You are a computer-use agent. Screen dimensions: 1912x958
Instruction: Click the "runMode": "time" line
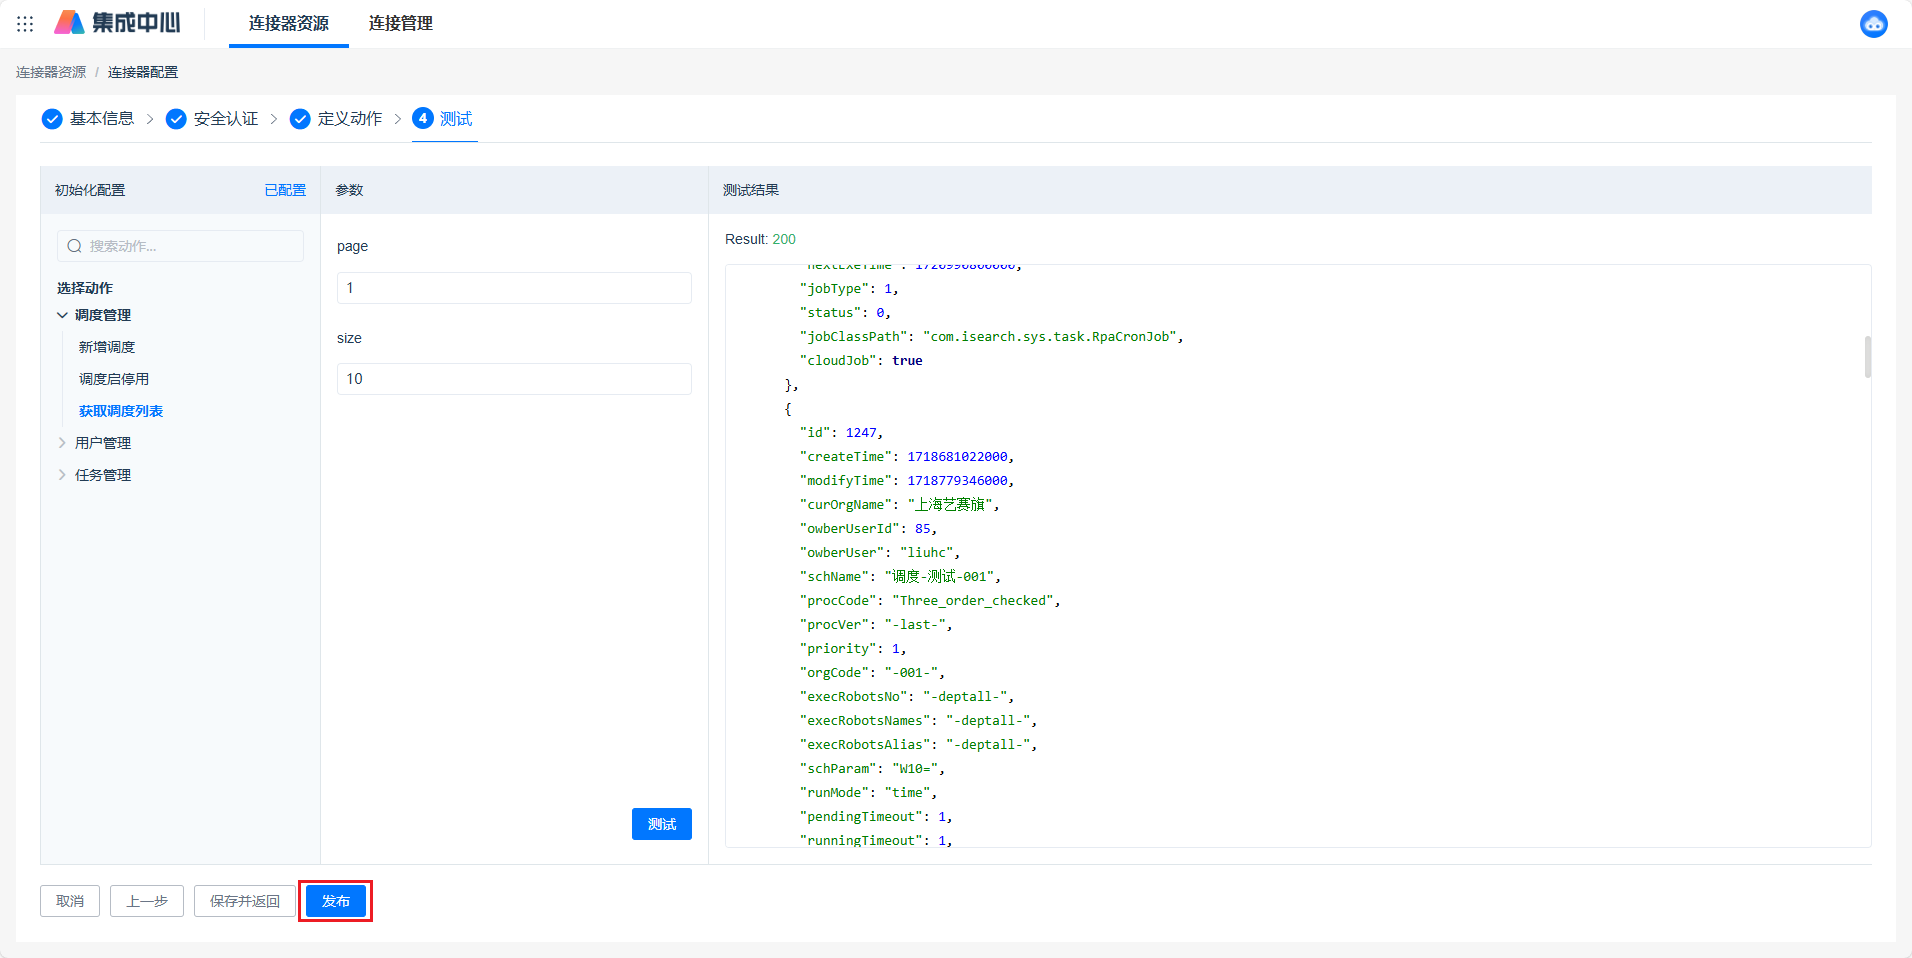pyautogui.click(x=868, y=793)
